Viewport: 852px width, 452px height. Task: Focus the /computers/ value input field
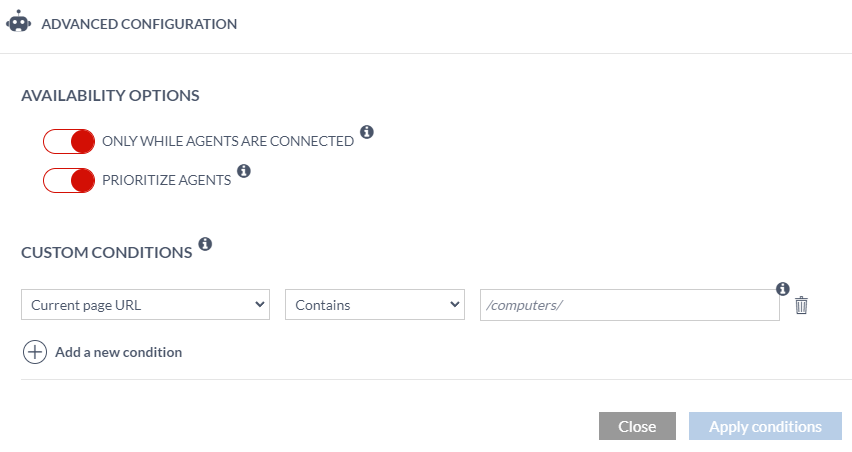tap(629, 305)
